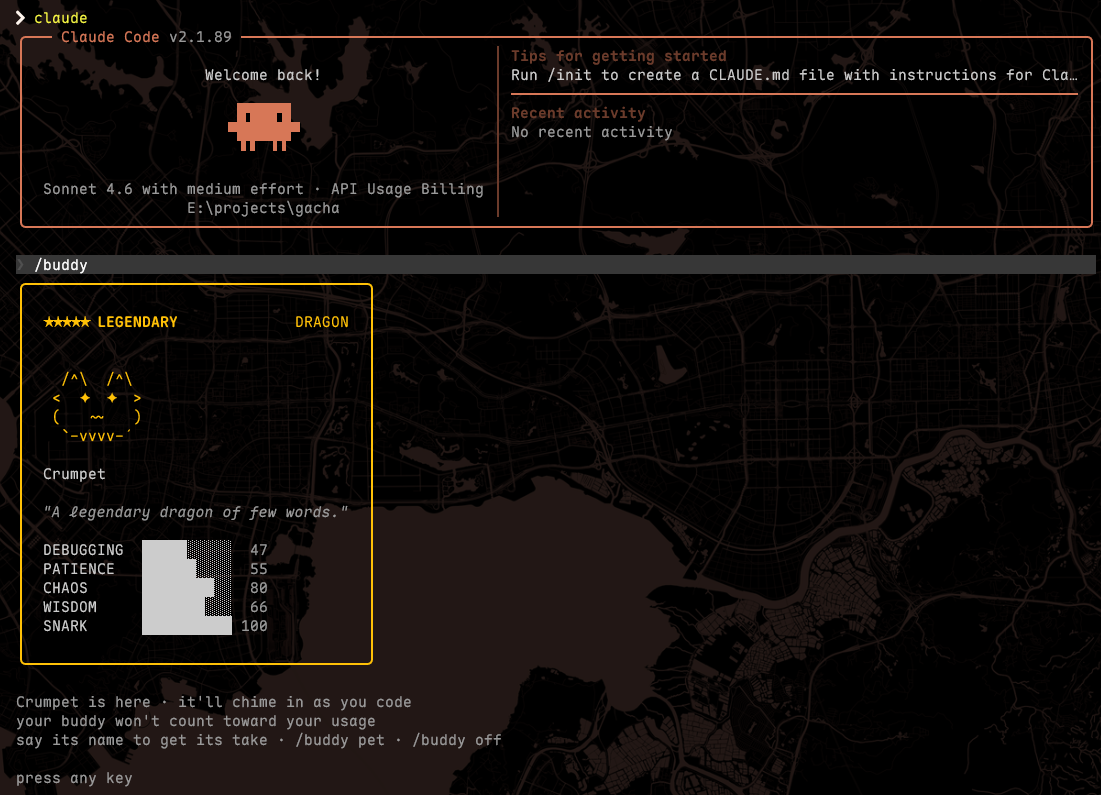Click the WISDOM value '66'
1101x795 pixels.
coord(259,607)
